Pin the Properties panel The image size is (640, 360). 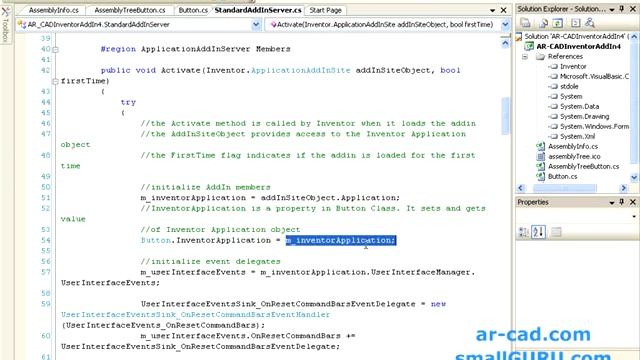coord(622,202)
